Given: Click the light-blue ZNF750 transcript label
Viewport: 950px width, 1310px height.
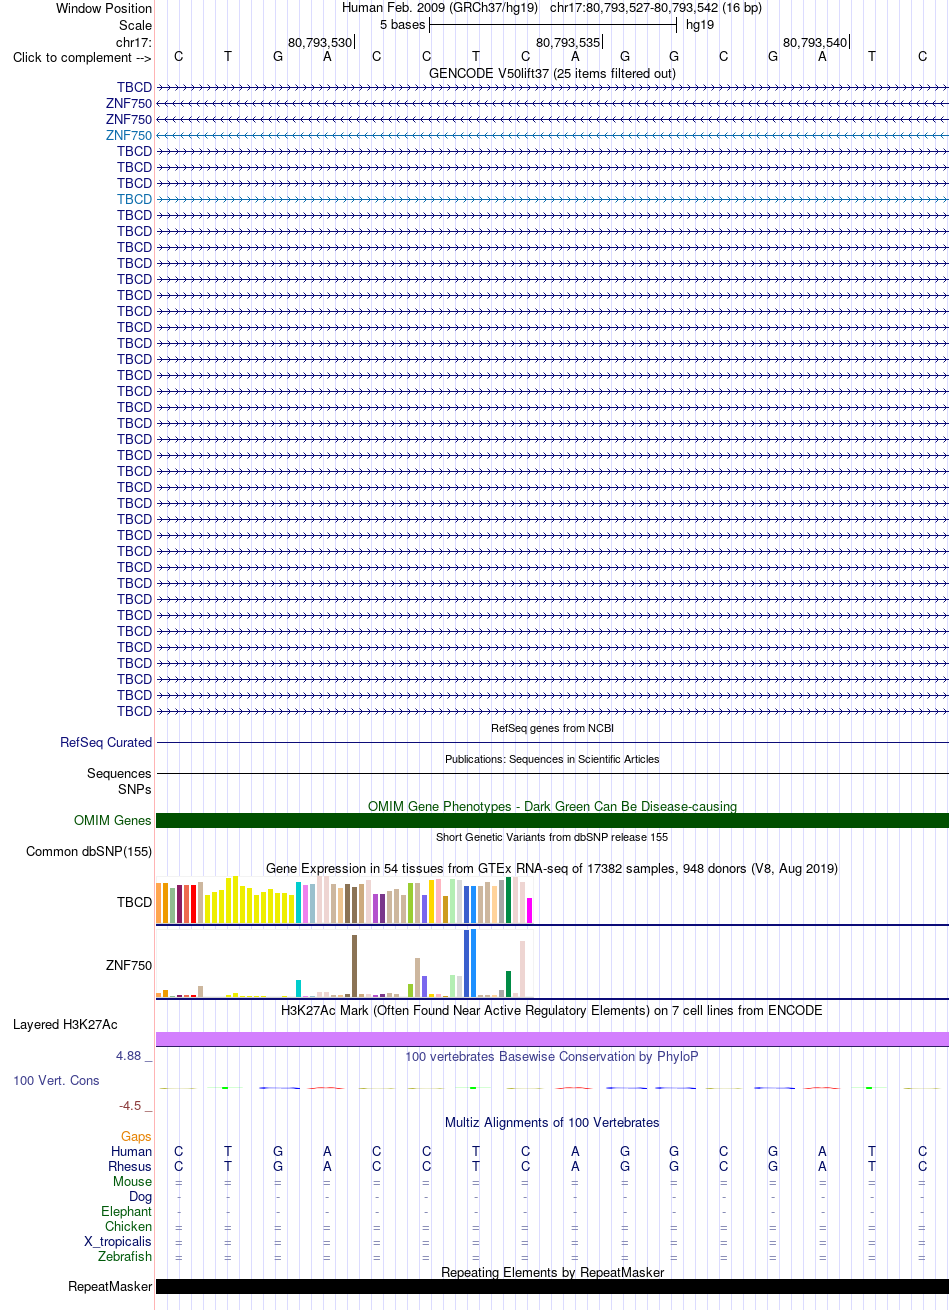Looking at the screenshot, I should (x=129, y=135).
